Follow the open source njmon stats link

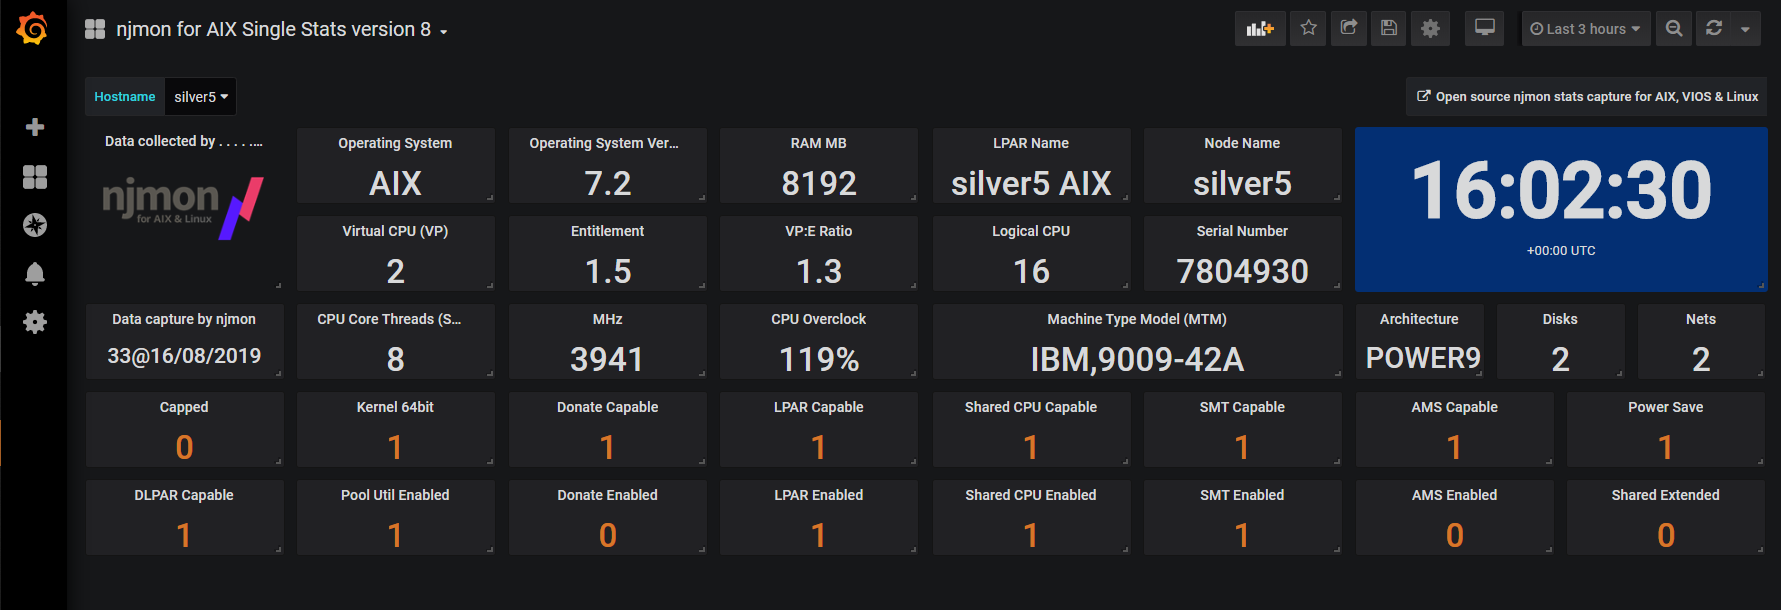tap(1587, 97)
